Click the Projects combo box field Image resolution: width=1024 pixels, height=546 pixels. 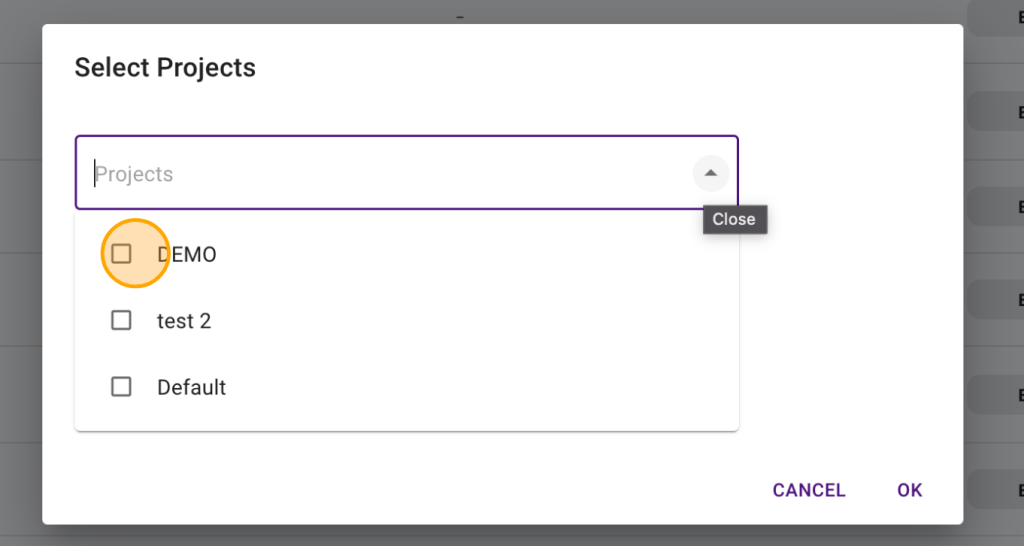(x=380, y=173)
